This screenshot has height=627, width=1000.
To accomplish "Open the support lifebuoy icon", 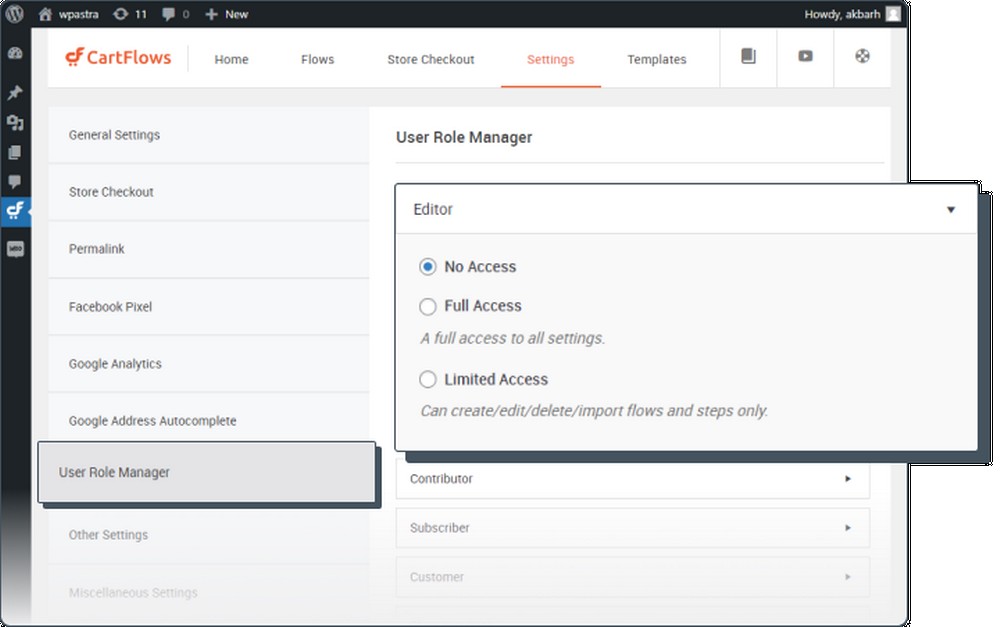I will (x=862, y=56).
